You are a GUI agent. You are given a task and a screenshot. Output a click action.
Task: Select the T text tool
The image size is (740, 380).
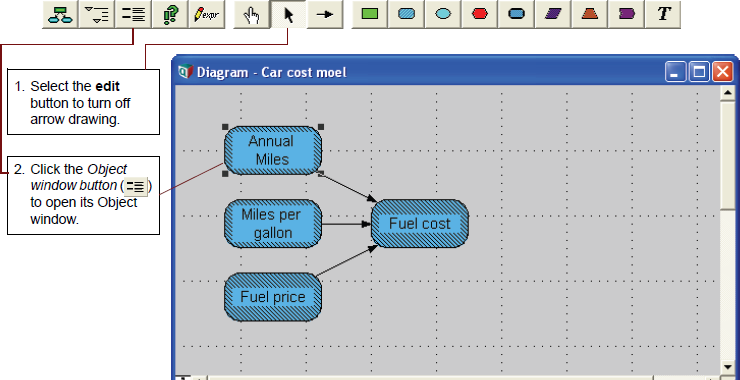pos(664,15)
